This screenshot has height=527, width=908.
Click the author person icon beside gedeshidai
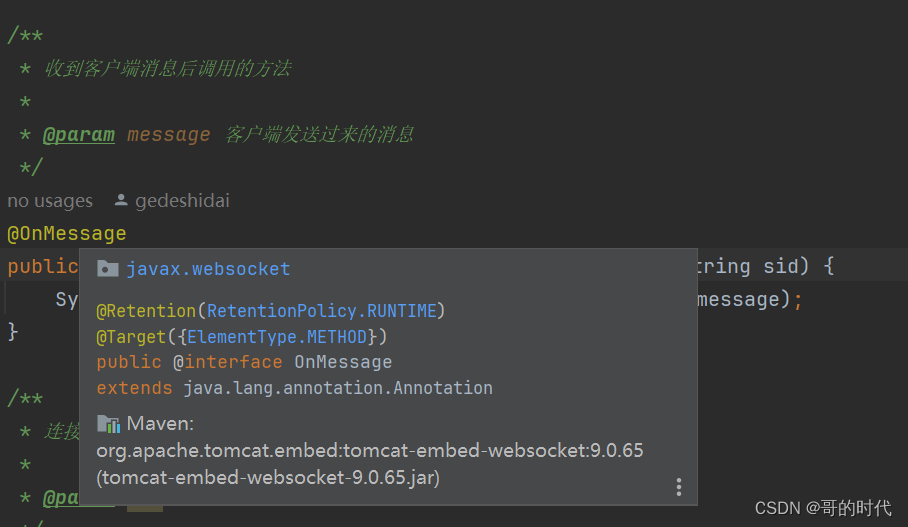[121, 200]
